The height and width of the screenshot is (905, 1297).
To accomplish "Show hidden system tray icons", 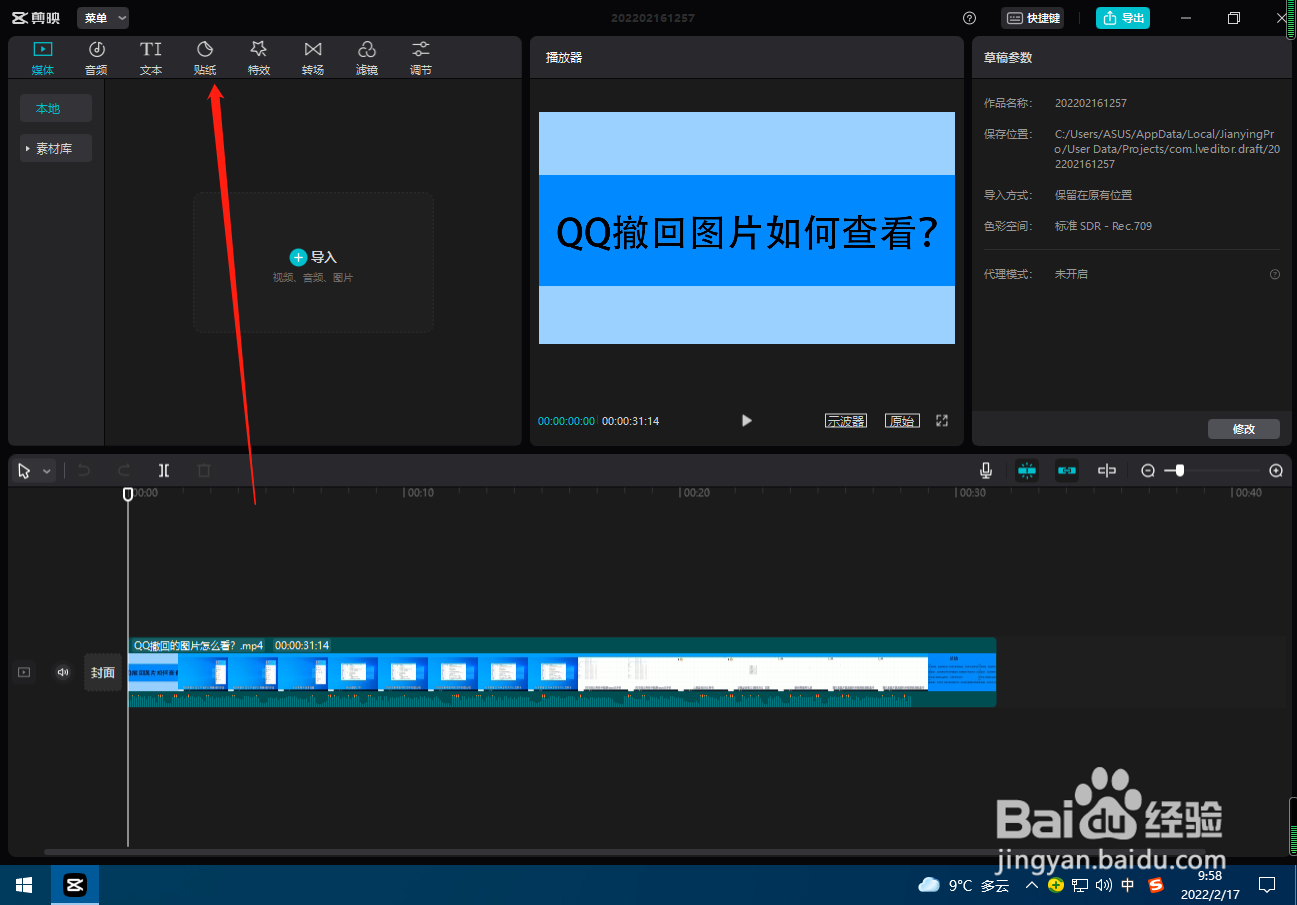I will pyautogui.click(x=1032, y=885).
